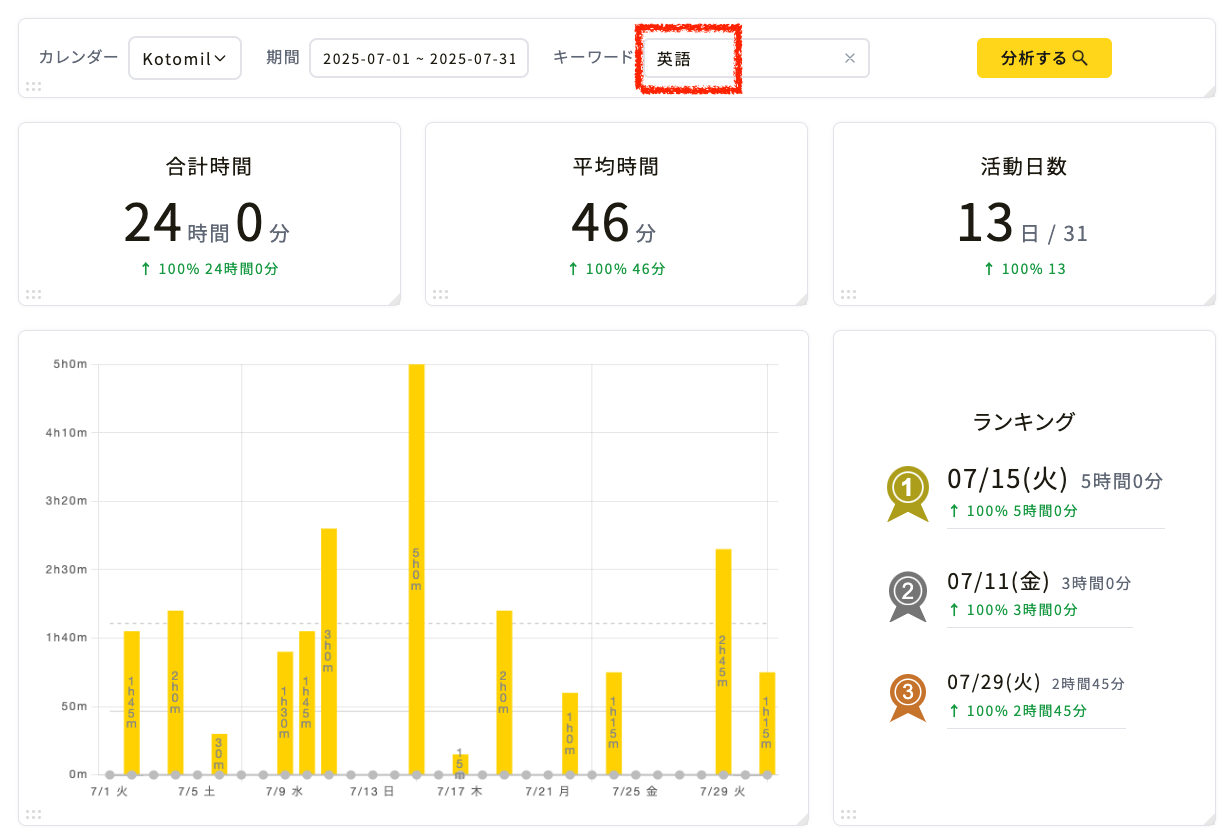Run analysis with the 分析する button
The width and height of the screenshot is (1229, 840).
click(1044, 58)
